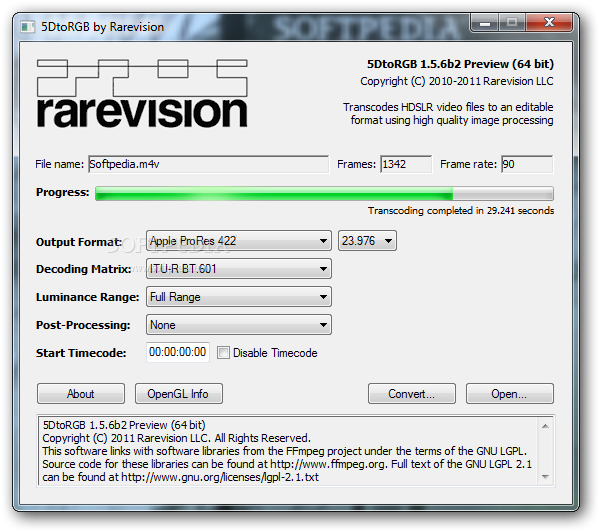600x532 pixels.
Task: Click the OpenGL Info button
Action: click(x=179, y=393)
